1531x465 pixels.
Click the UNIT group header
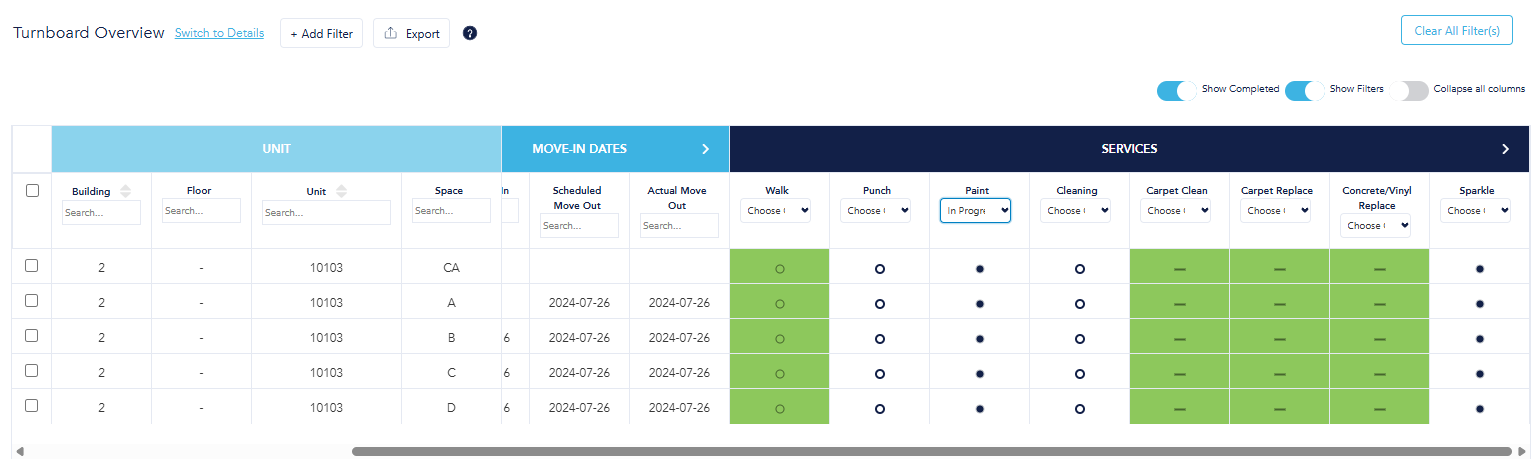pyautogui.click(x=276, y=149)
